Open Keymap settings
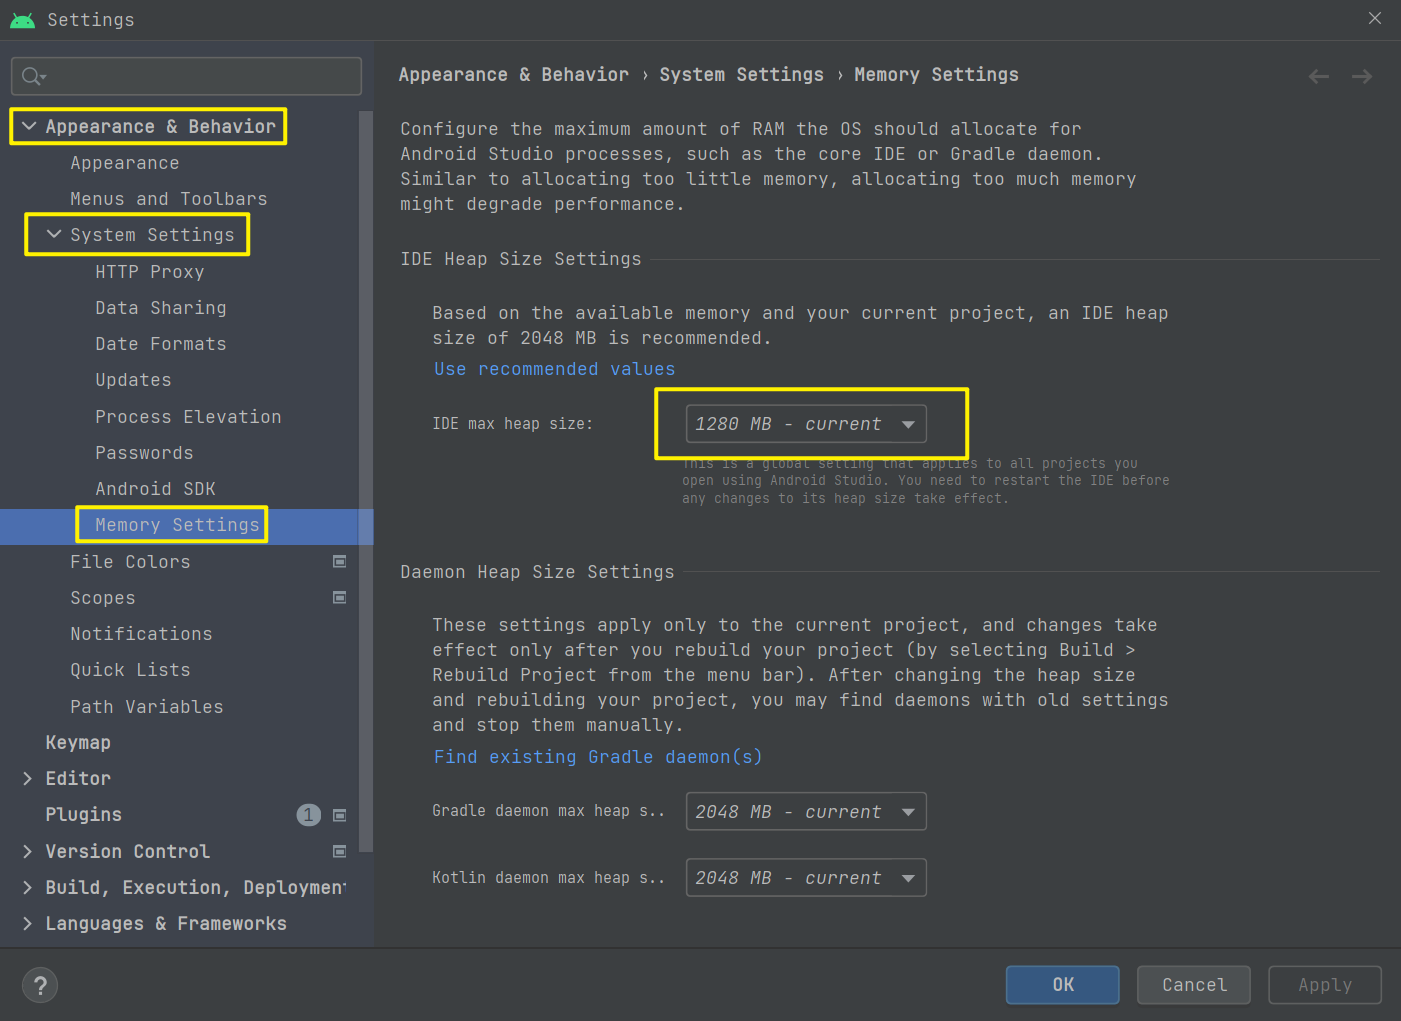This screenshot has height=1021, width=1401. 78,743
